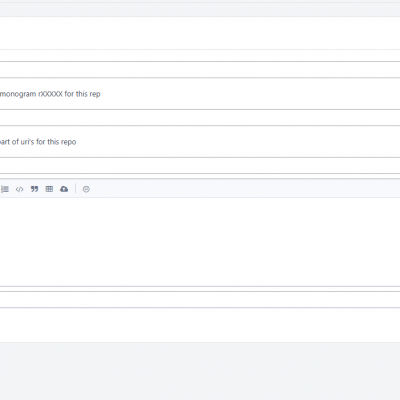This screenshot has width=400, height=400.
Task: Focus the input just above the remarkup toolbar
Action: pyautogui.click(x=200, y=166)
